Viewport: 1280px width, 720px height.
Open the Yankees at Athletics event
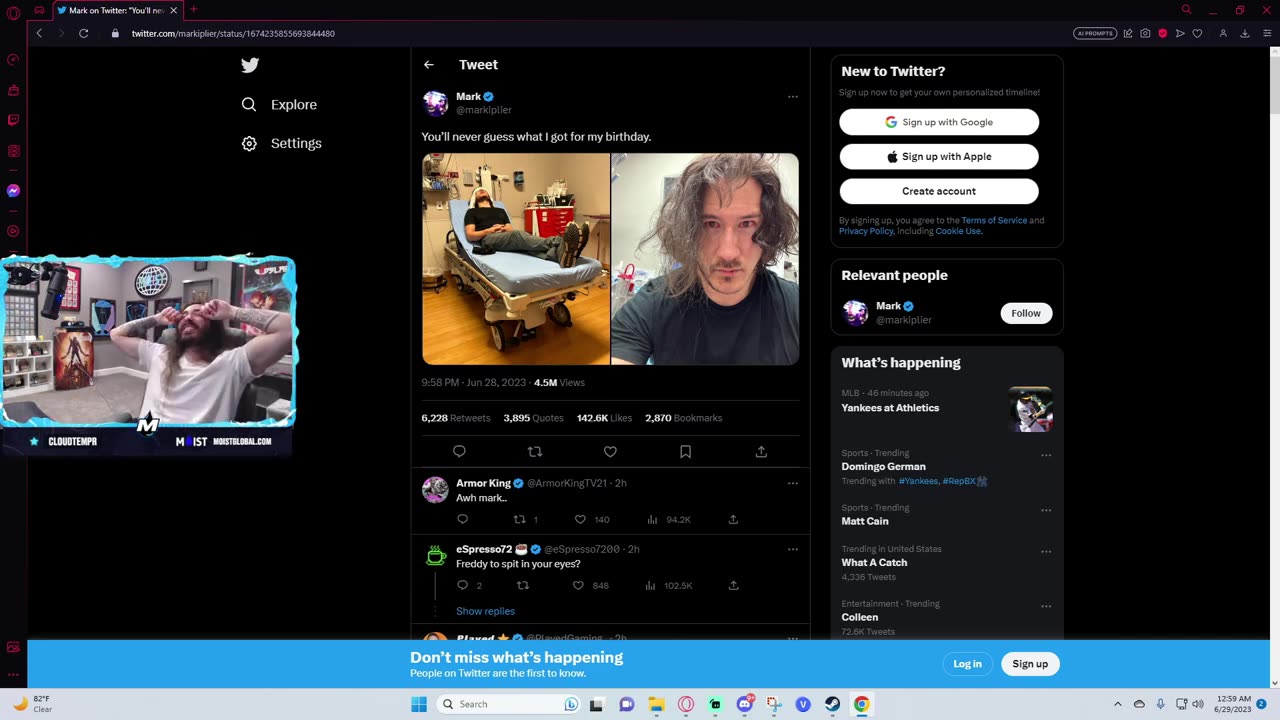coord(947,408)
